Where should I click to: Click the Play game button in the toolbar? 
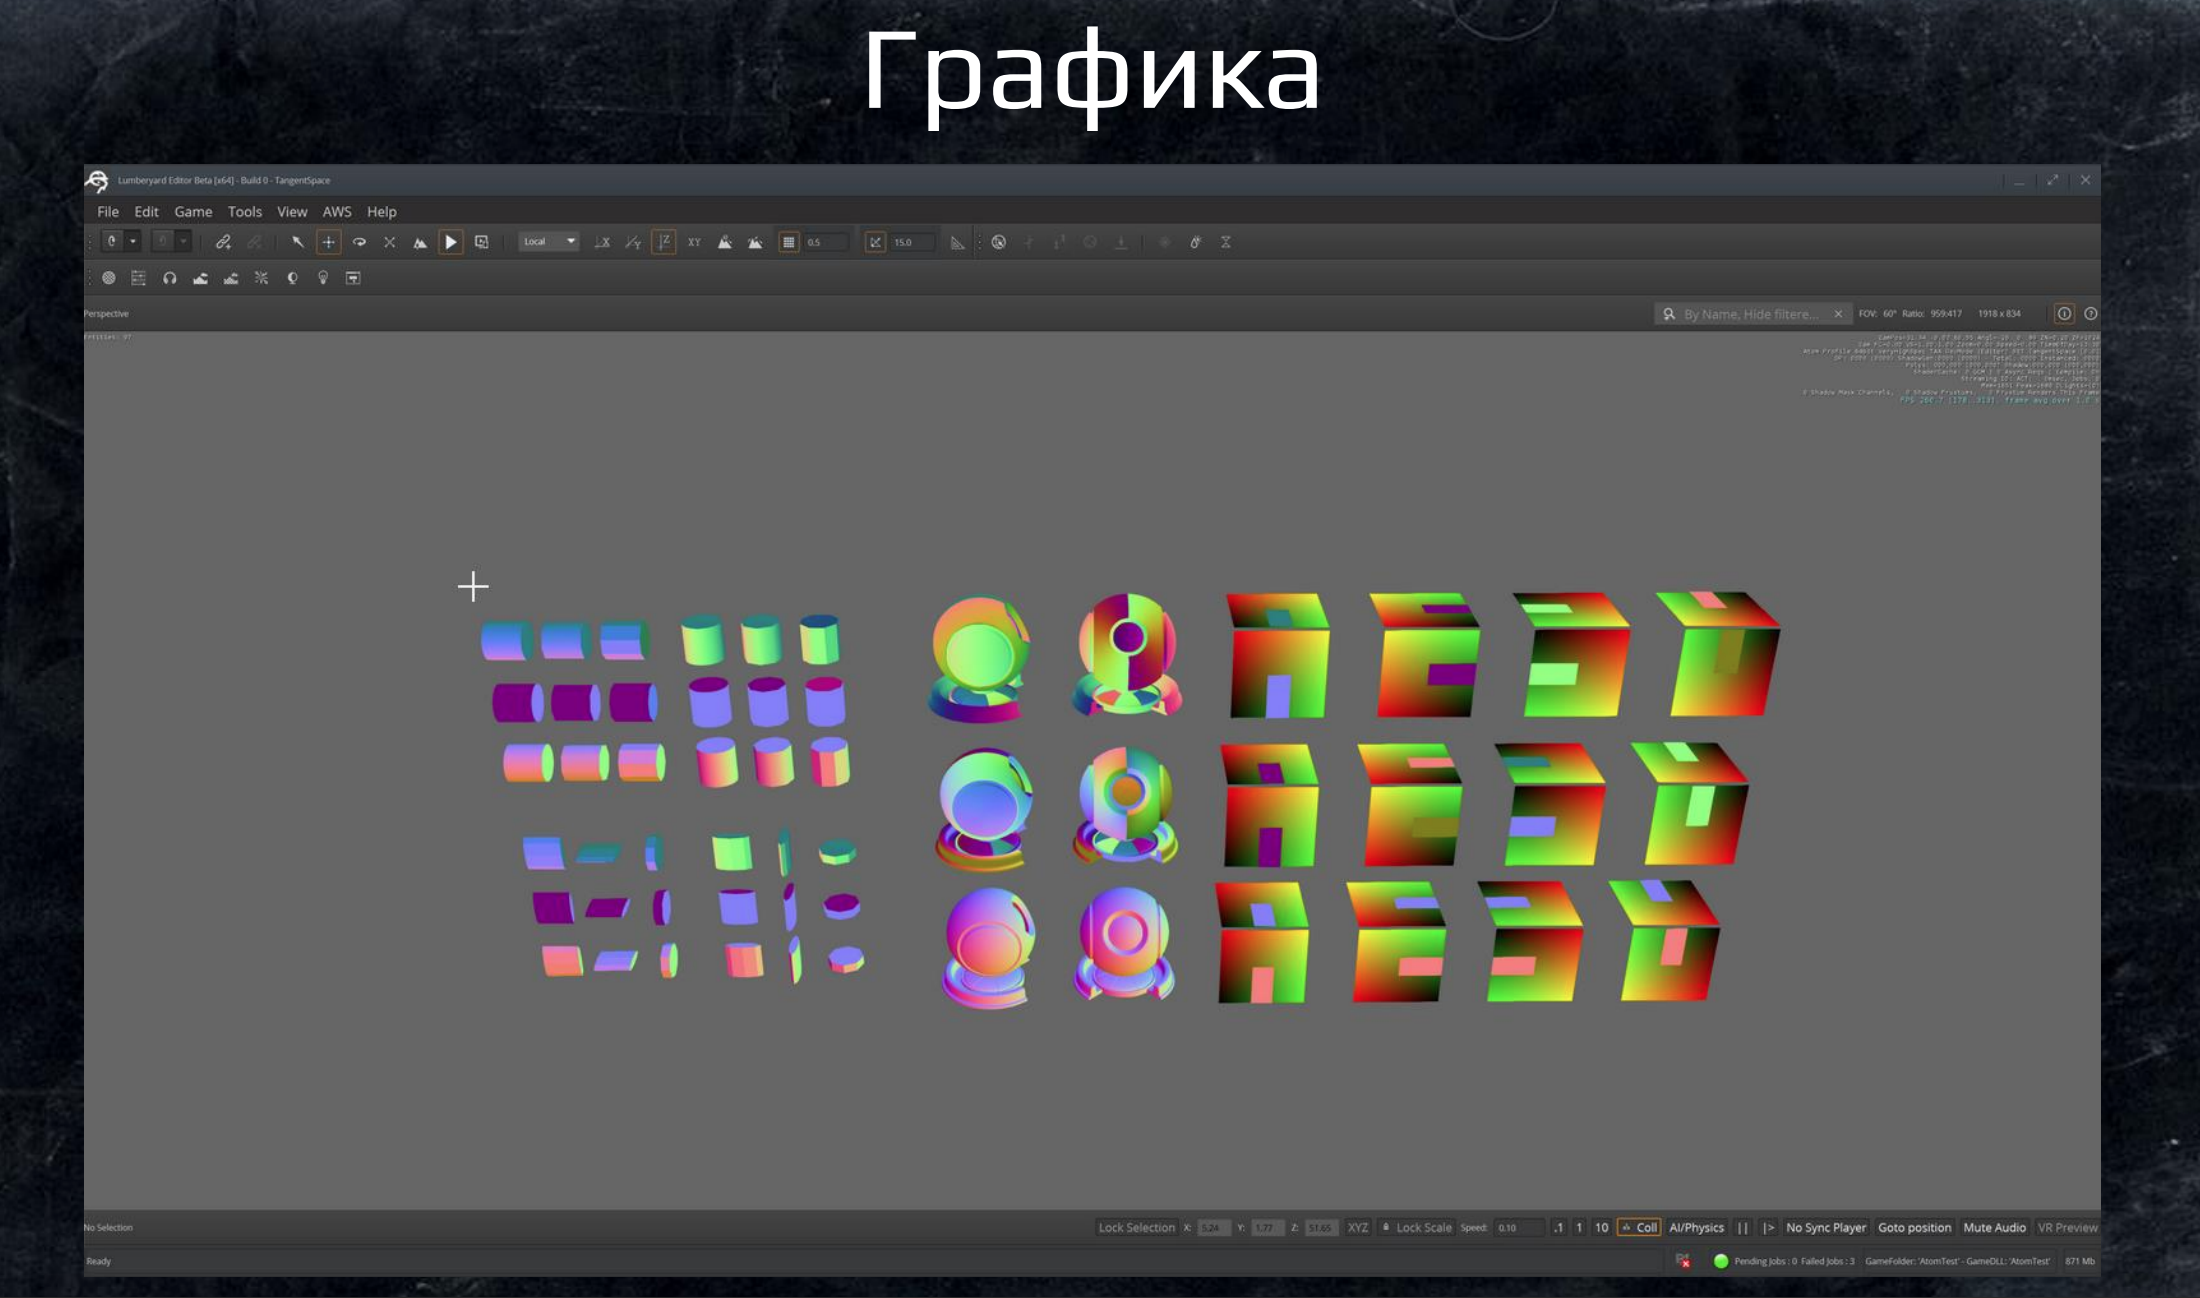[451, 241]
